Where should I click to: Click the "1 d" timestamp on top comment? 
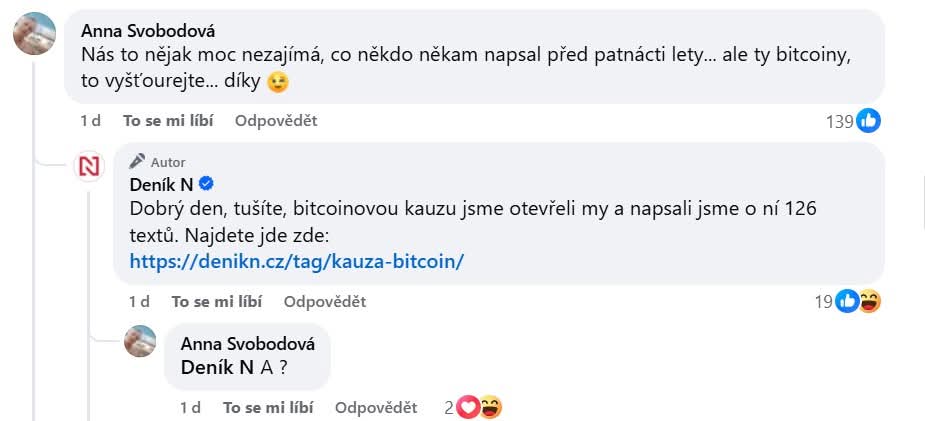pos(90,121)
